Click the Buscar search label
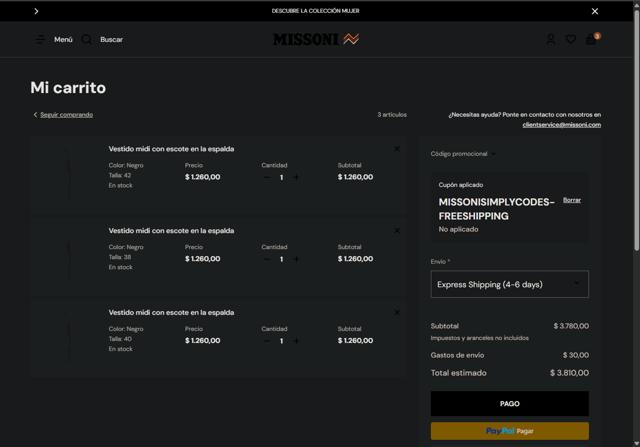The width and height of the screenshot is (640, 447). (x=111, y=40)
